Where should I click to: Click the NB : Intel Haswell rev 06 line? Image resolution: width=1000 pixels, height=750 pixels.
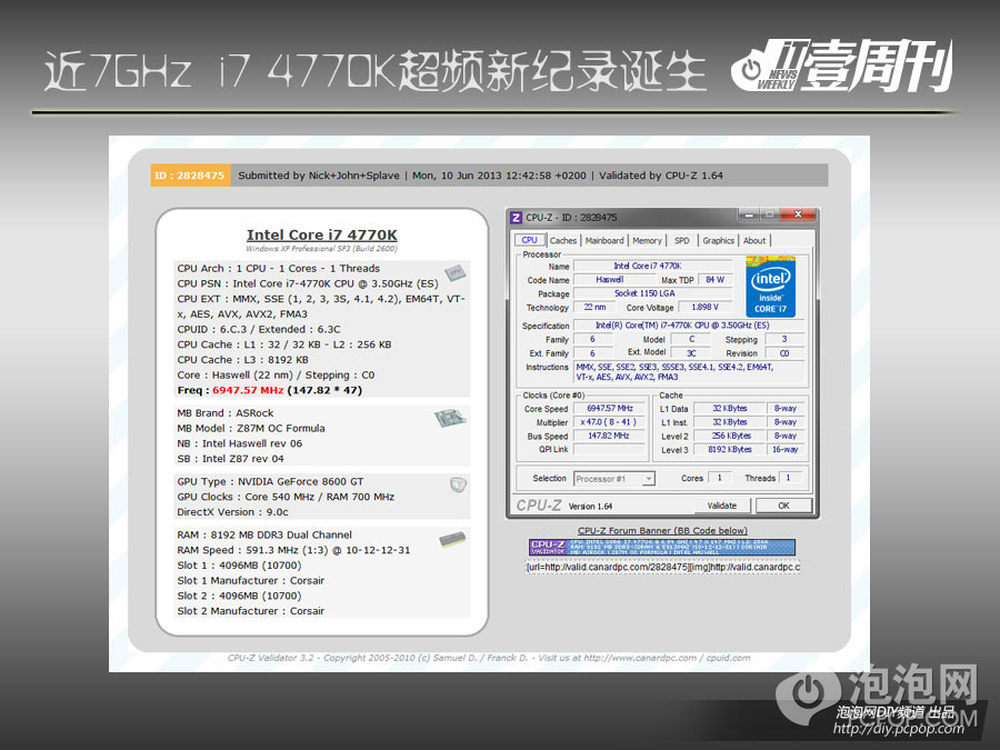coord(240,444)
